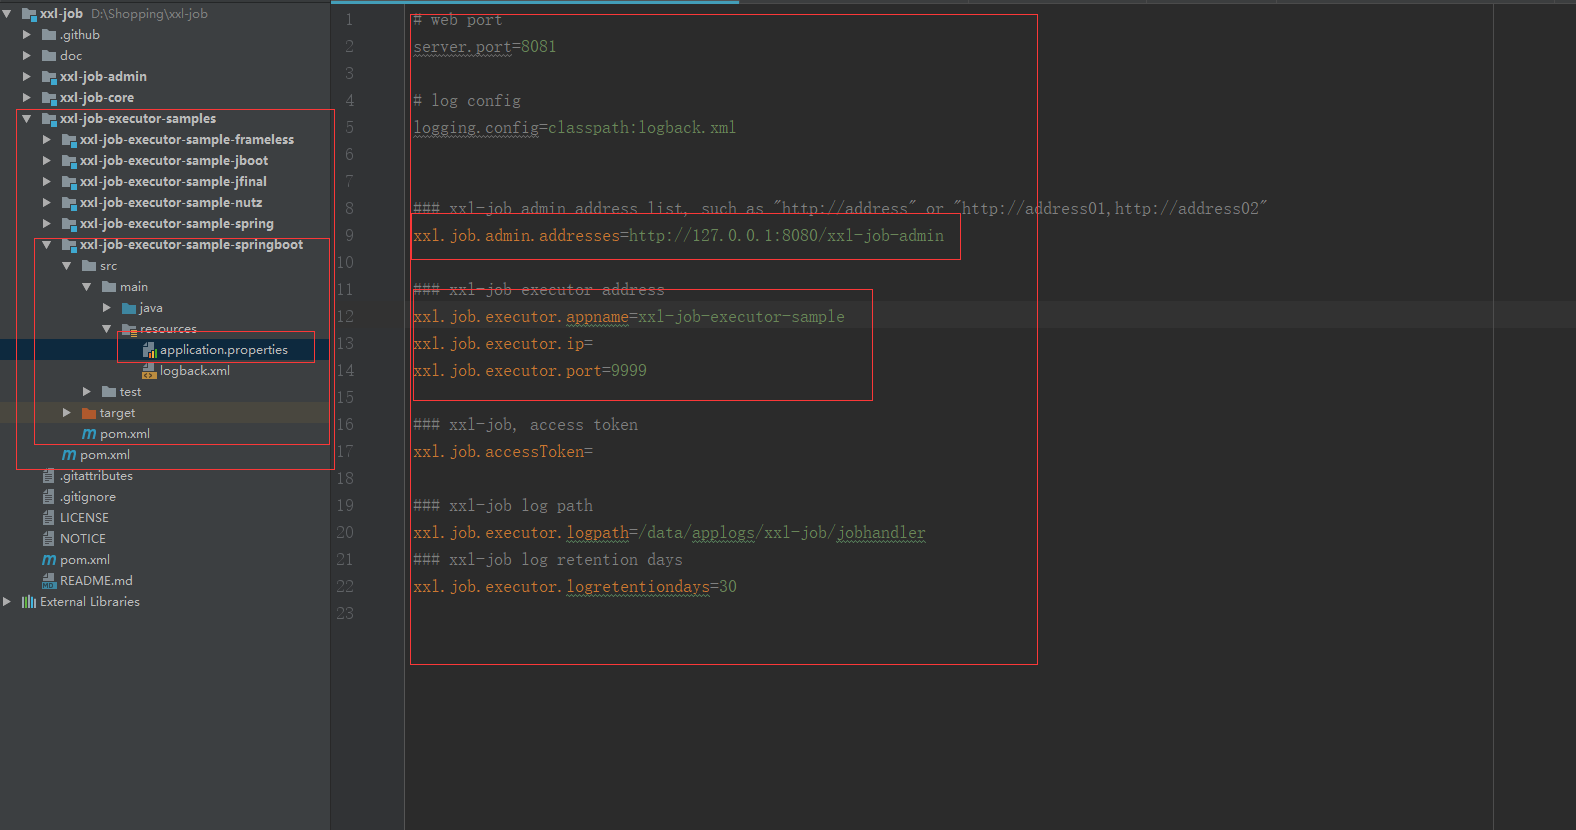Click the logback.xml file icon
1576x830 pixels.
[149, 371]
